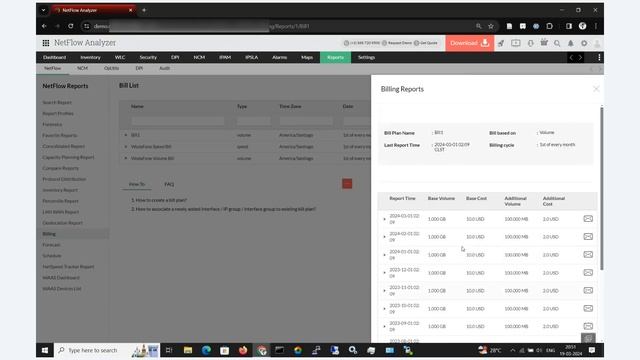The image size is (640, 360).
Task: Email the 2023-11-01 billing report
Action: [588, 291]
